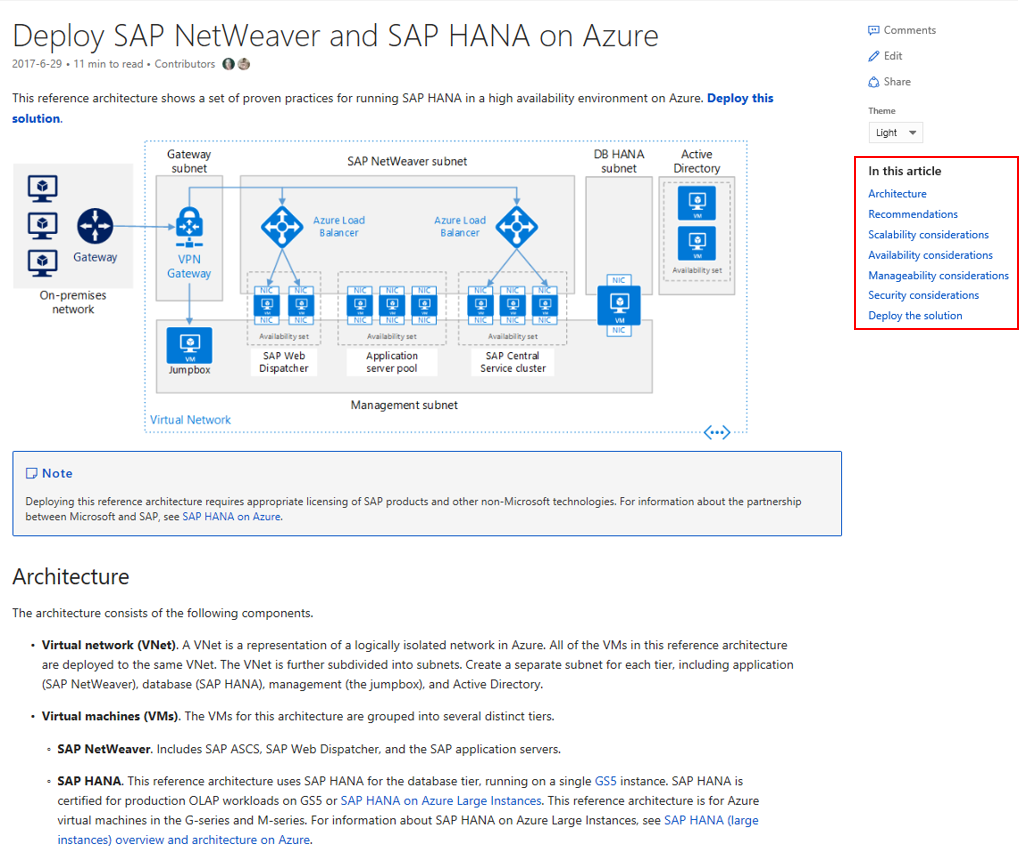Open the GS5 instance link
This screenshot has height=852, width=1019.
(605, 781)
